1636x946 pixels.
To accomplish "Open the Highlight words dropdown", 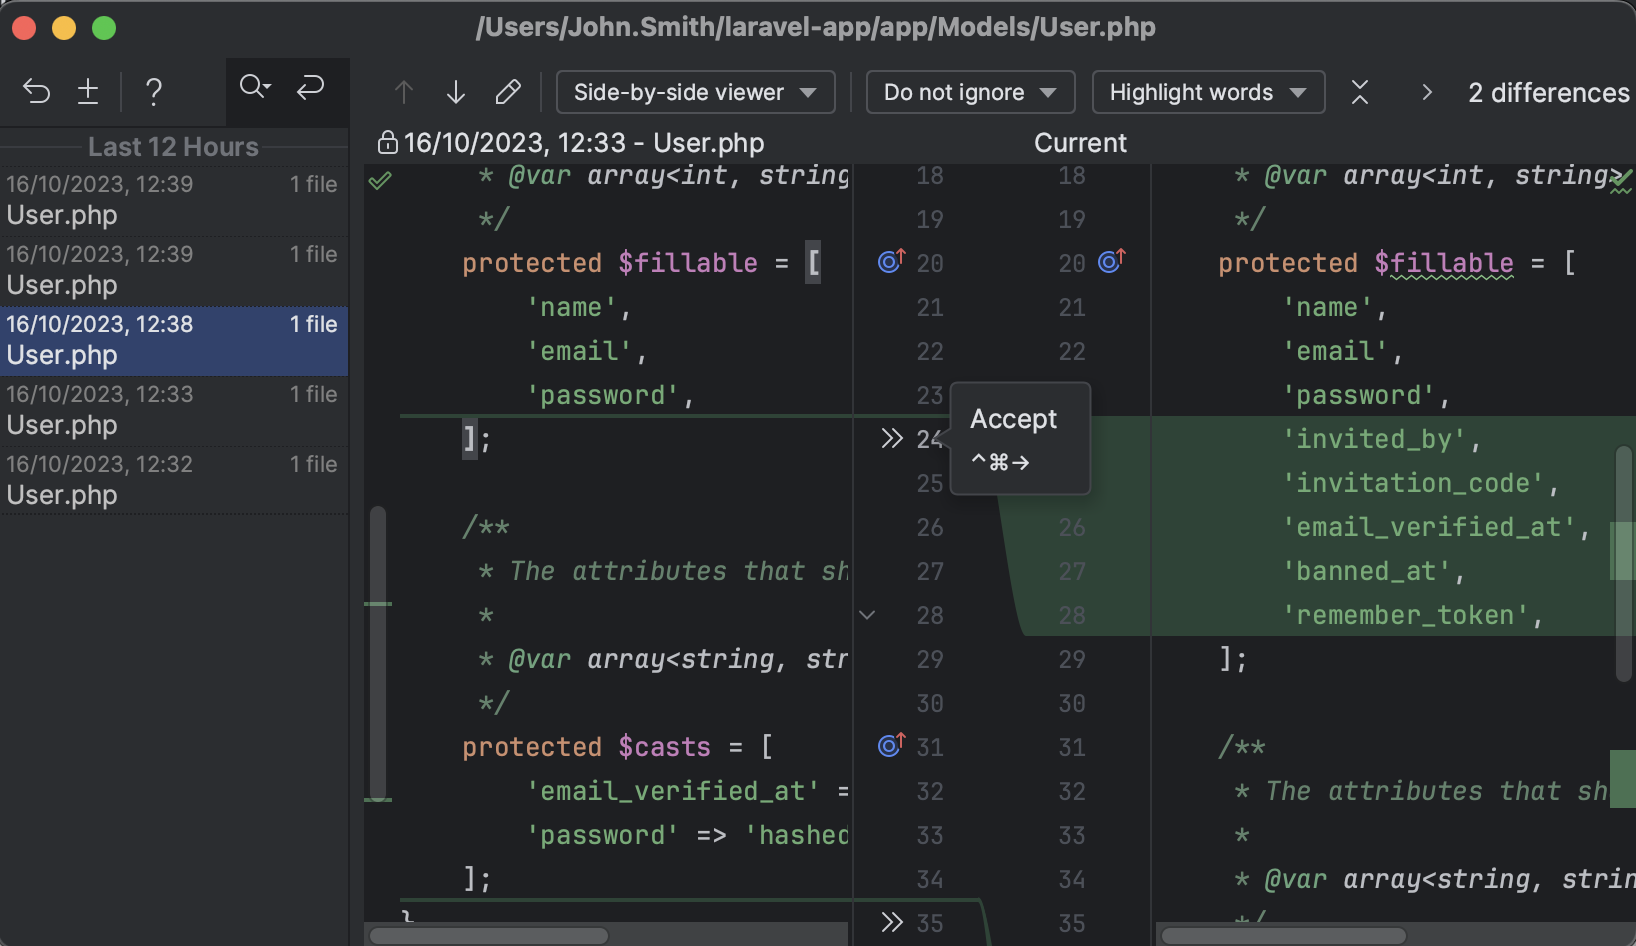I will tap(1207, 92).
